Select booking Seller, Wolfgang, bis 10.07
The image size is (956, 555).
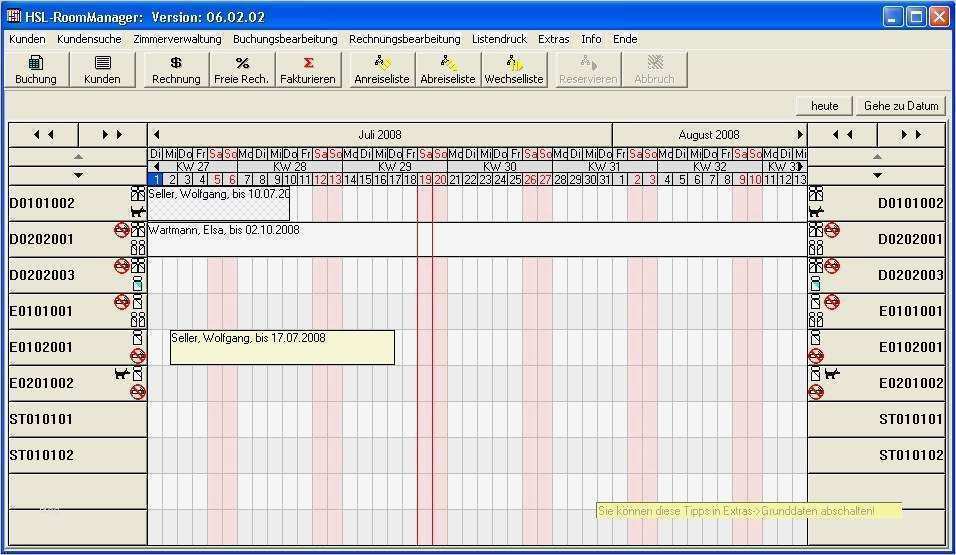[x=219, y=204]
